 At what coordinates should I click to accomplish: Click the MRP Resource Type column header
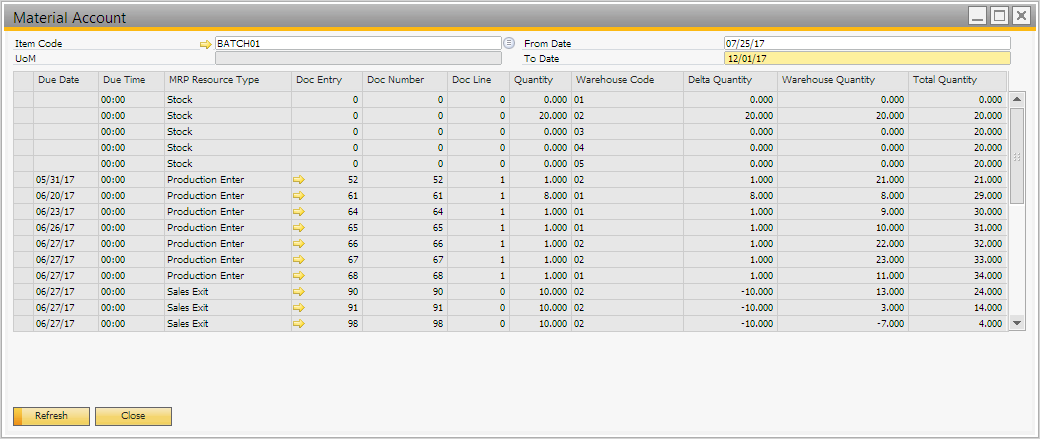[x=227, y=80]
